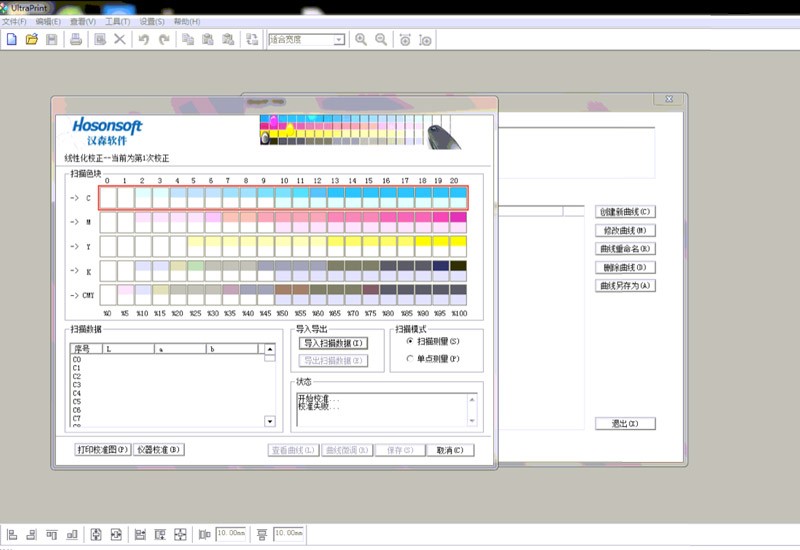Click the 创建新曲线(C) button

pyautogui.click(x=625, y=212)
